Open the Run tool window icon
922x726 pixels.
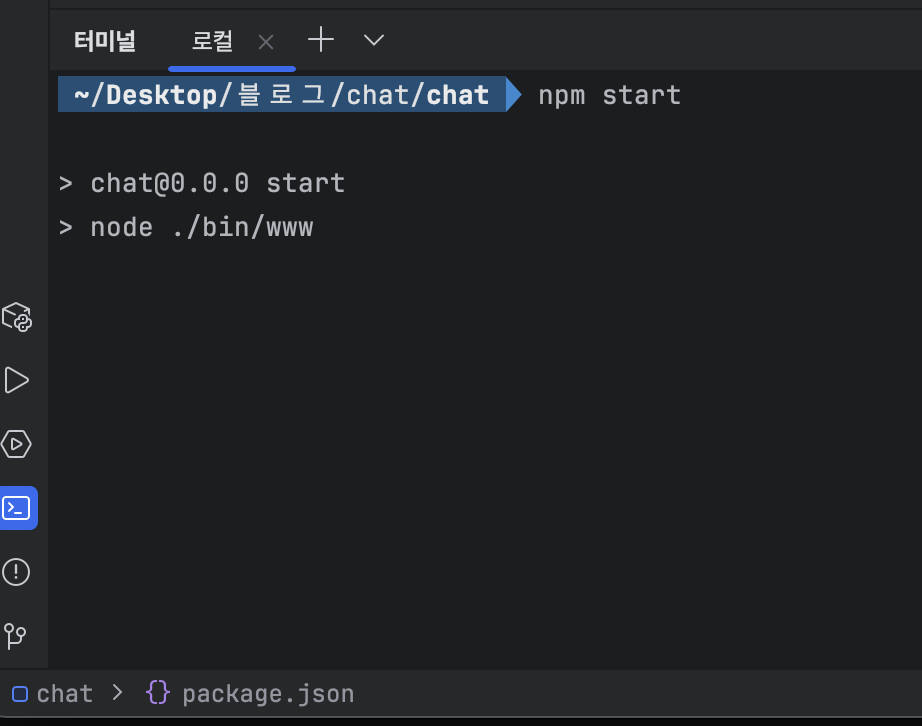click(x=18, y=380)
